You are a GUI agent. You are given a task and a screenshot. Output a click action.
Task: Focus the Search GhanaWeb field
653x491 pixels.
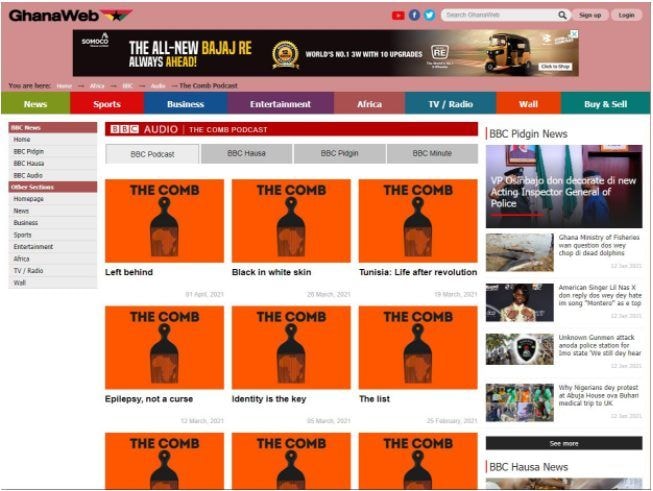tap(500, 15)
